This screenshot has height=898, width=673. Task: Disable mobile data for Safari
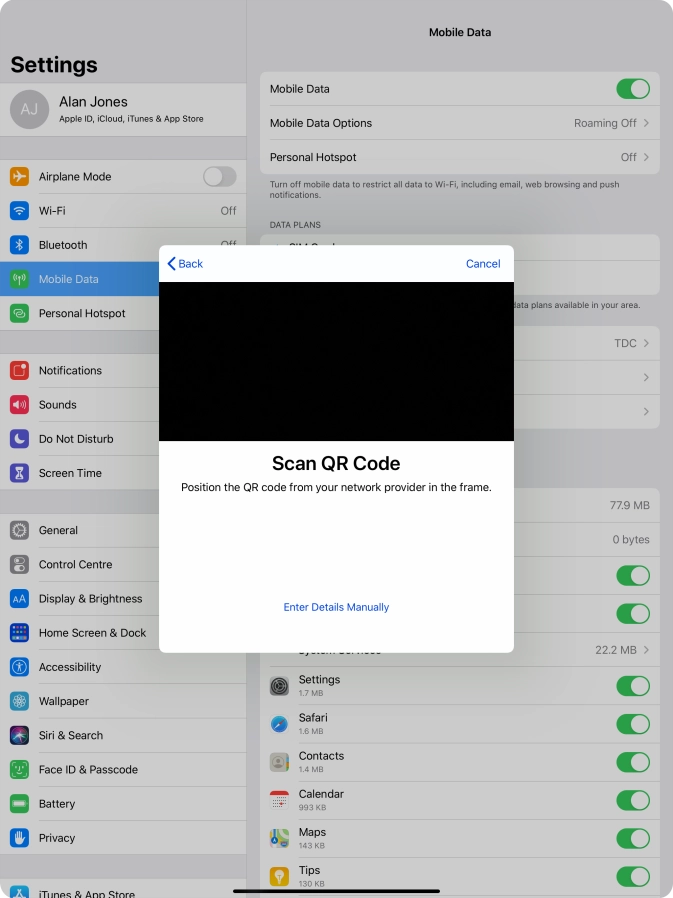[633, 724]
